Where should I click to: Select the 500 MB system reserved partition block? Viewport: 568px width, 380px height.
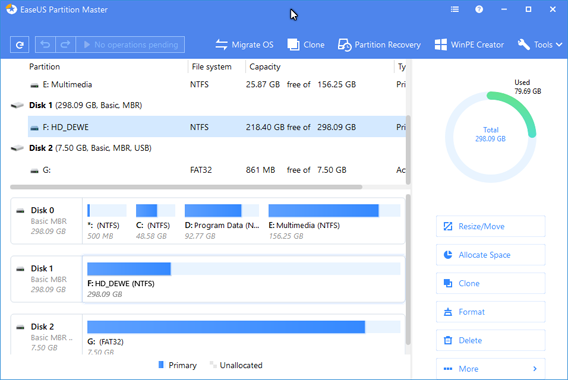[107, 221]
